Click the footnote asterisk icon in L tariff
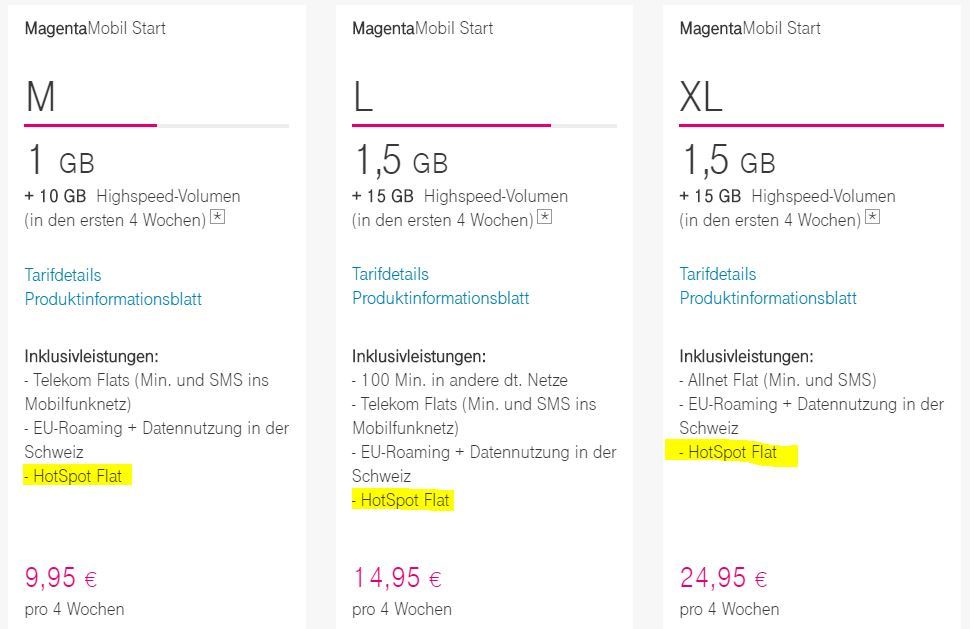This screenshot has width=970, height=629. (x=545, y=217)
